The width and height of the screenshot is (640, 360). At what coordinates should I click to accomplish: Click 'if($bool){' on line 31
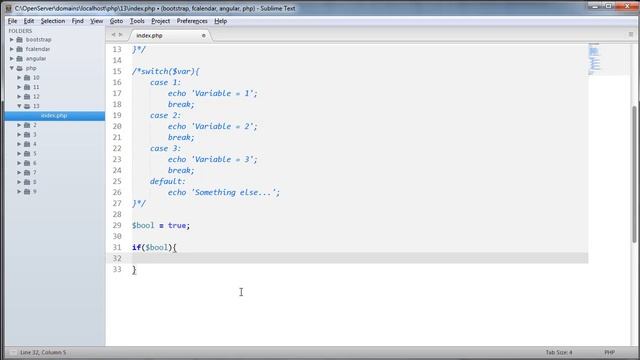tap(154, 247)
